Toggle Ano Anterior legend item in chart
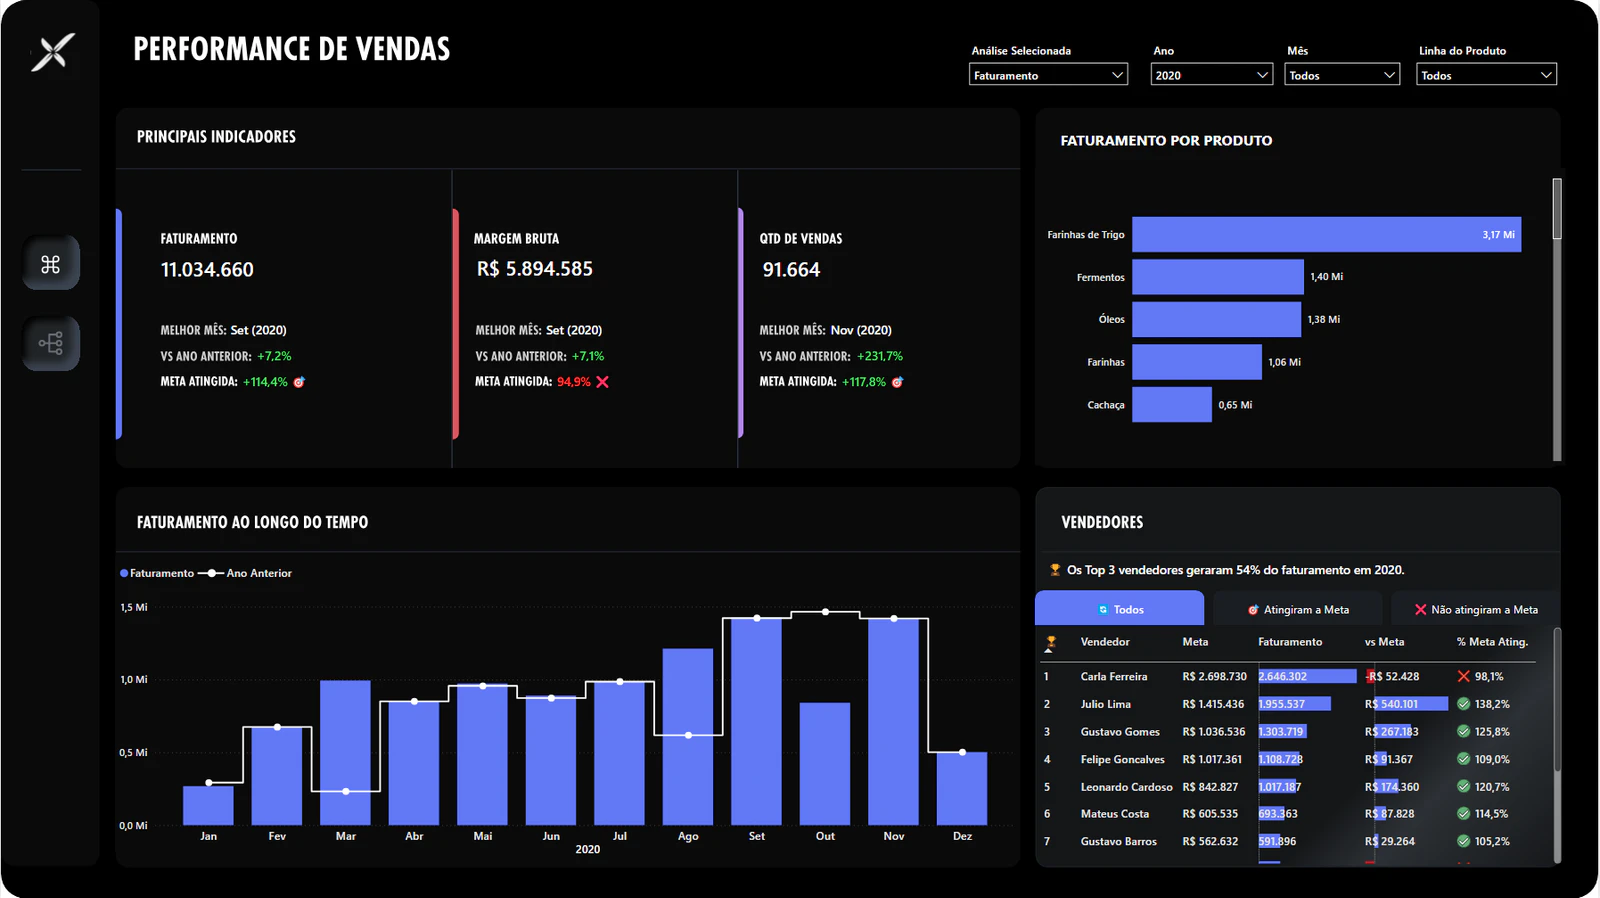1600x898 pixels. pyautogui.click(x=245, y=573)
